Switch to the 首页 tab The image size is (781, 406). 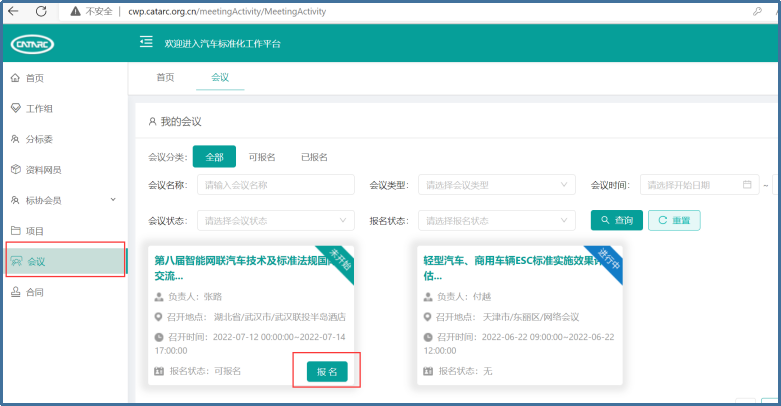coord(165,77)
